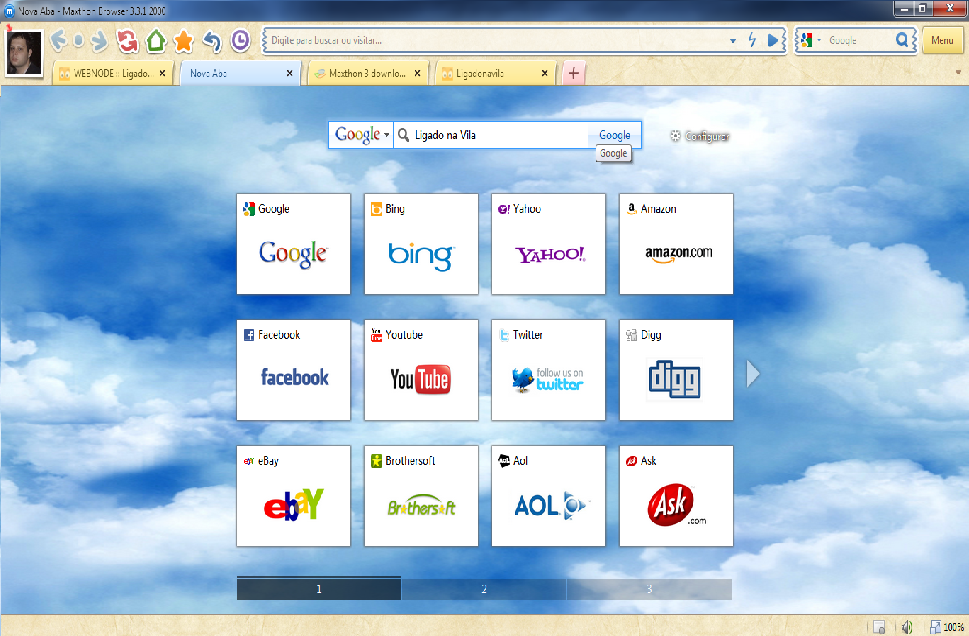Click the Configurar gear icon
This screenshot has width=969, height=636.
pos(675,136)
